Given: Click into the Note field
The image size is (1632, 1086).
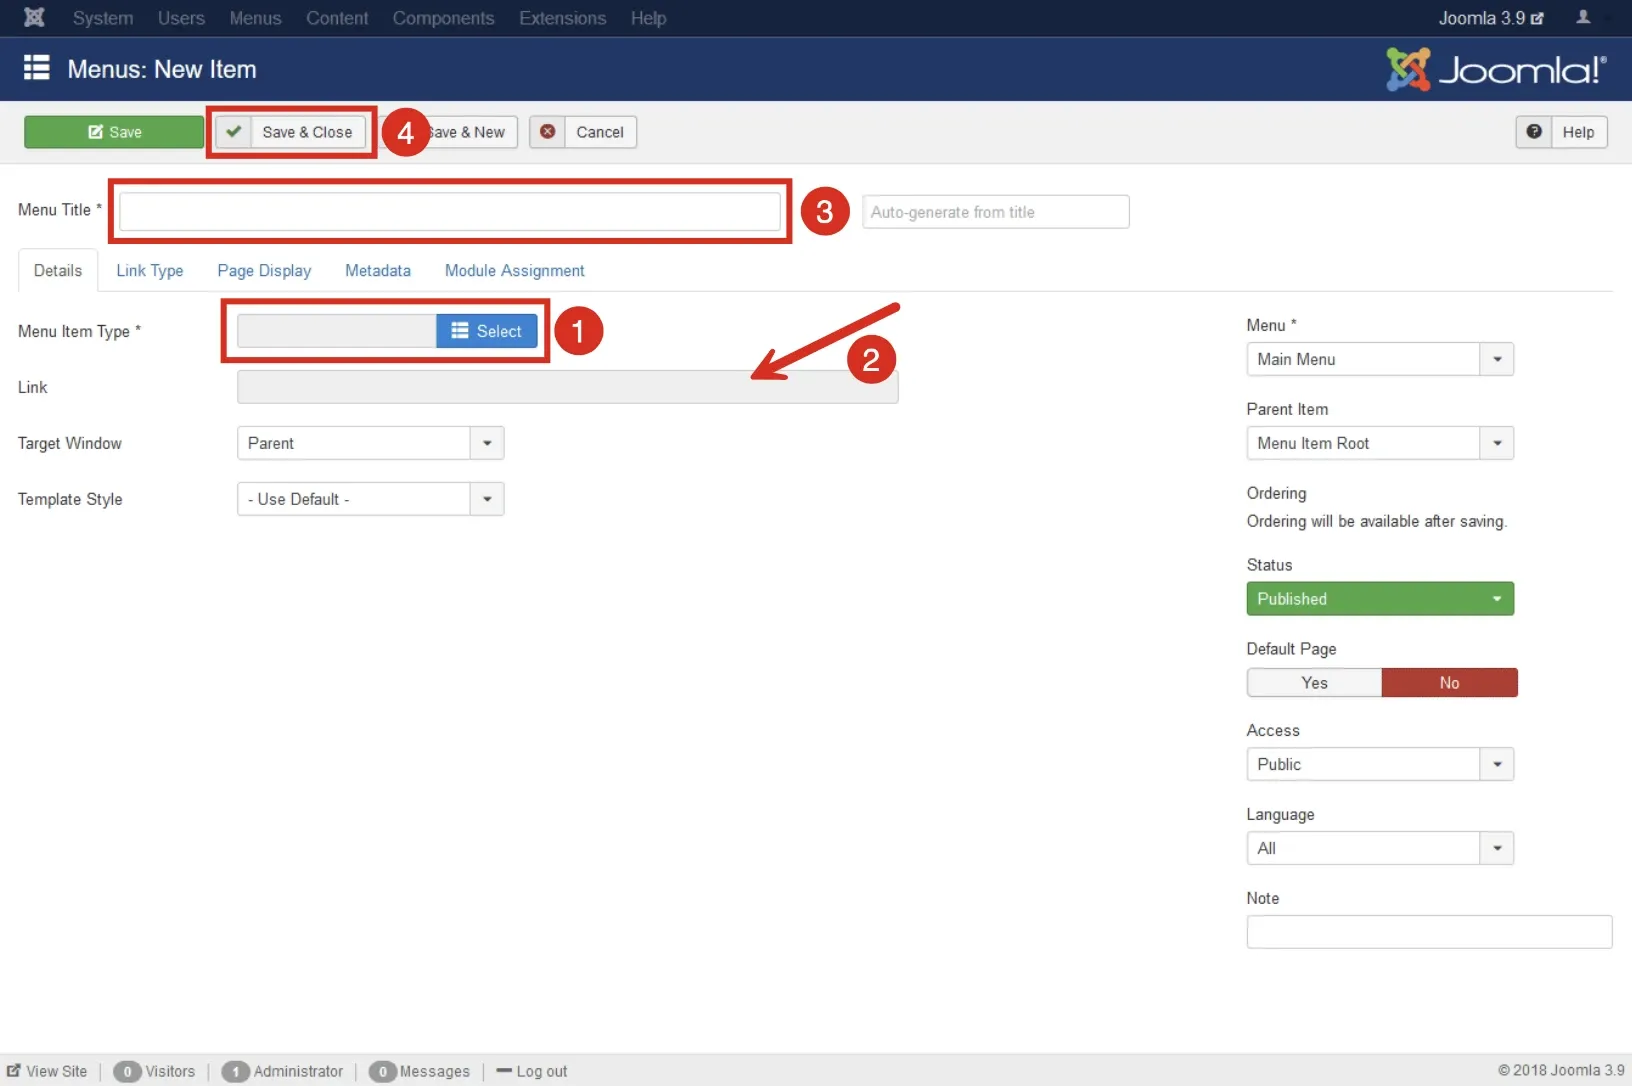Looking at the screenshot, I should [x=1429, y=932].
